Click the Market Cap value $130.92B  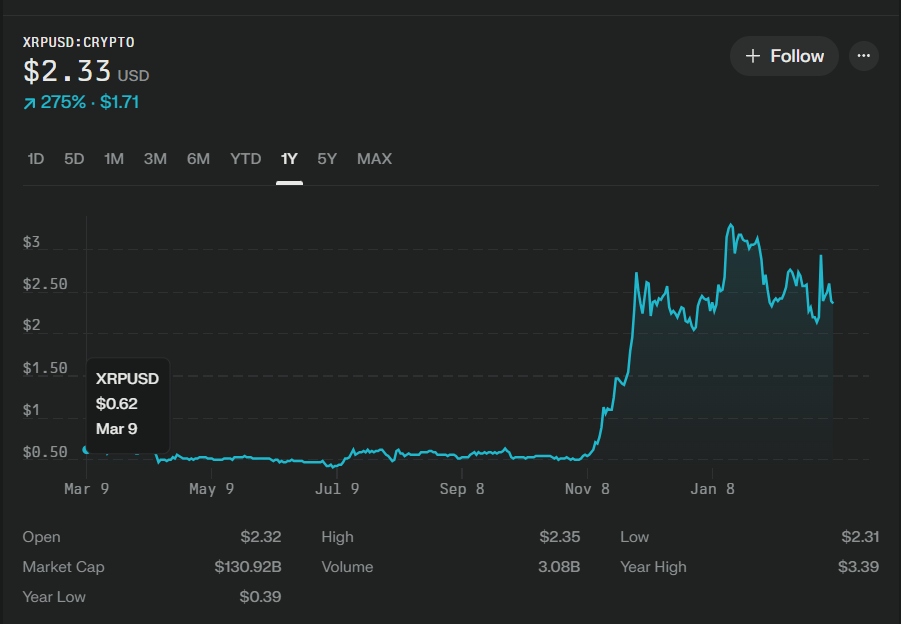point(247,567)
